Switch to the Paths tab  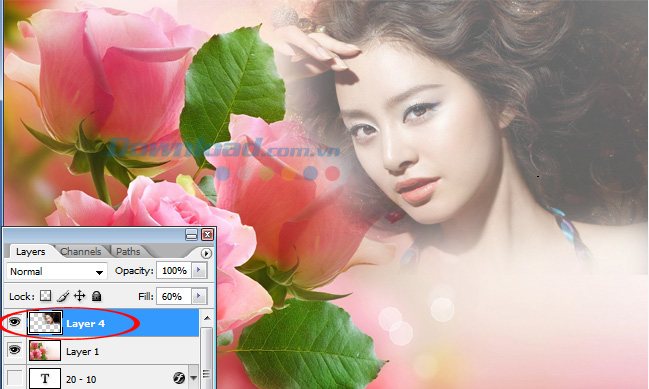pos(128,252)
